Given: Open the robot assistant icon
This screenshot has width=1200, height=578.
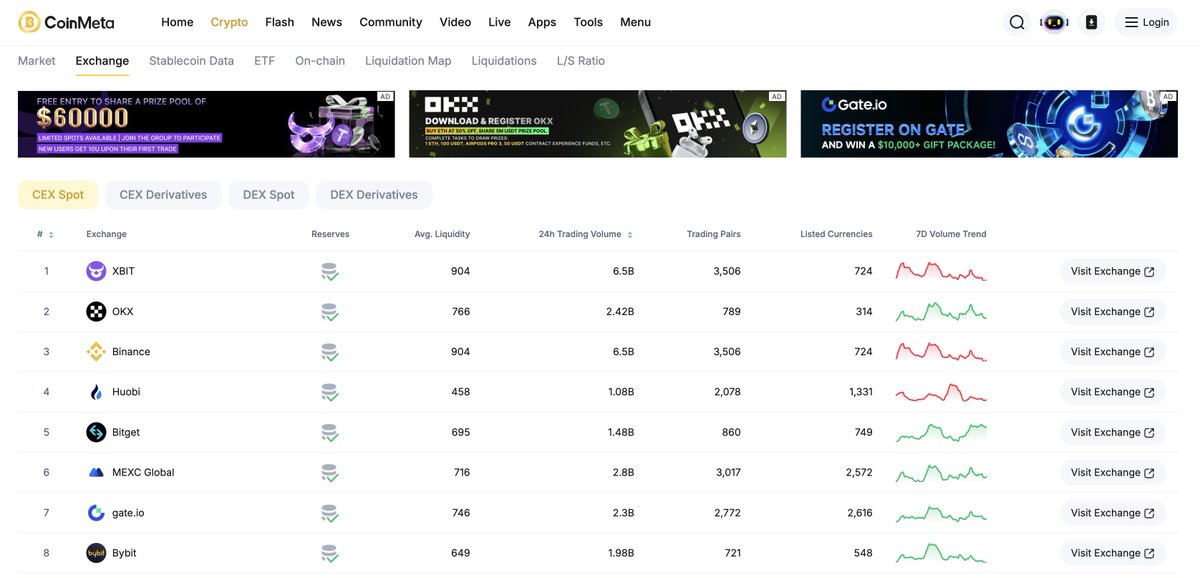Looking at the screenshot, I should coord(1054,22).
